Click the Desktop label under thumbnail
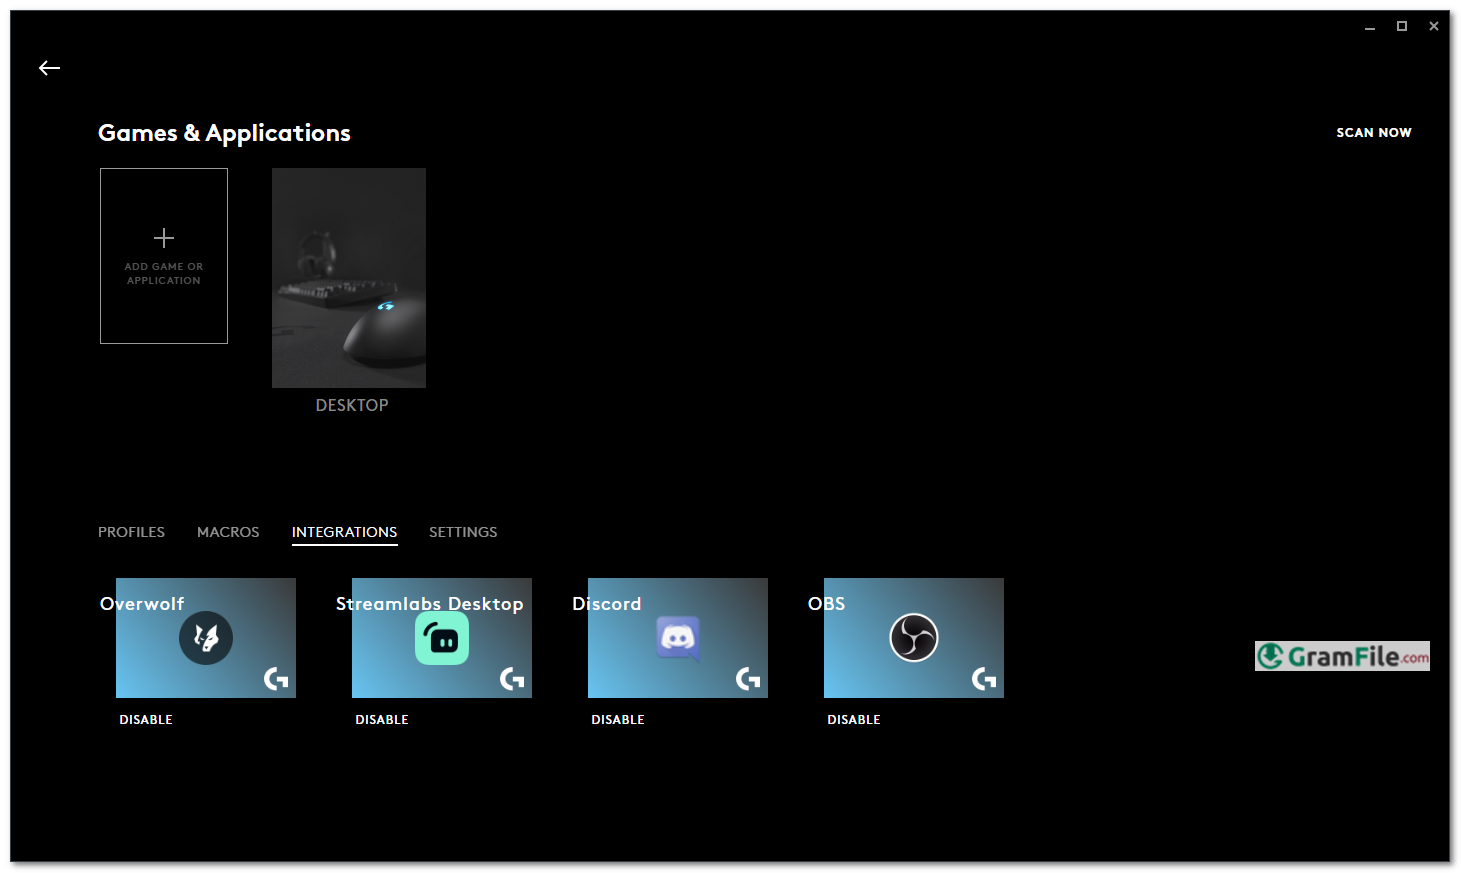This screenshot has height=873, width=1461. point(352,405)
